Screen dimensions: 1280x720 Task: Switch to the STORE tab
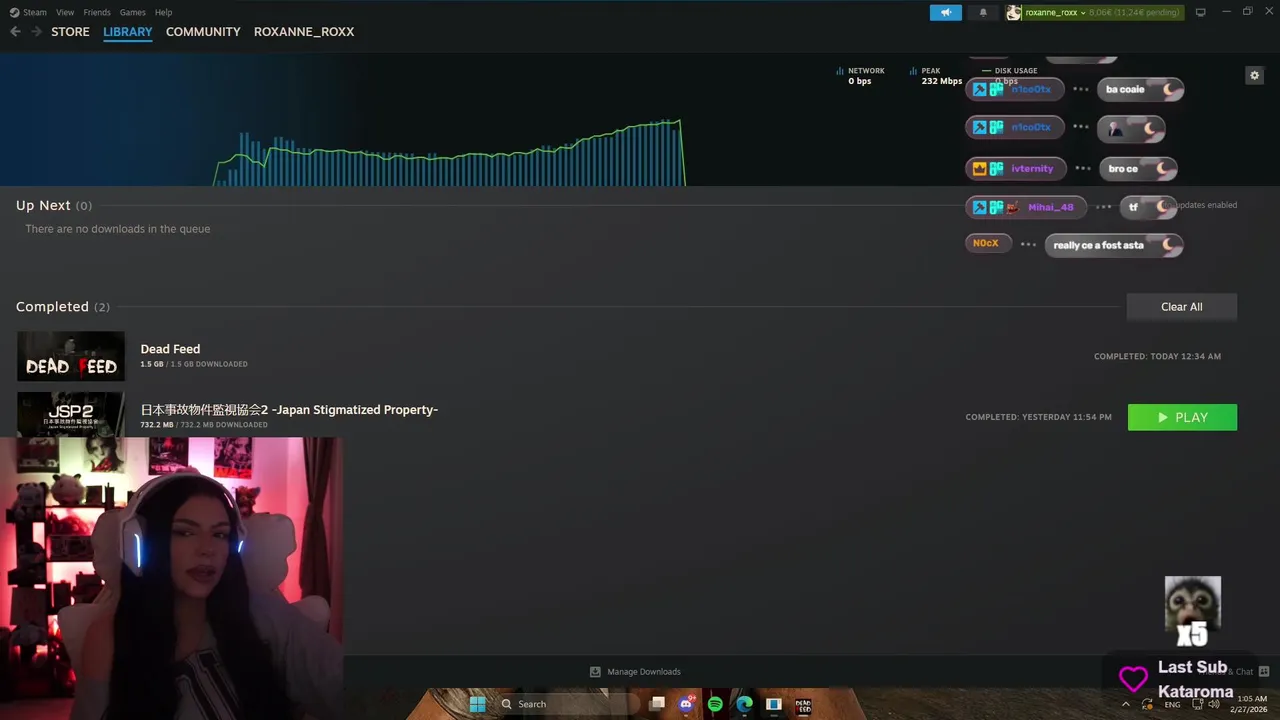pos(70,32)
